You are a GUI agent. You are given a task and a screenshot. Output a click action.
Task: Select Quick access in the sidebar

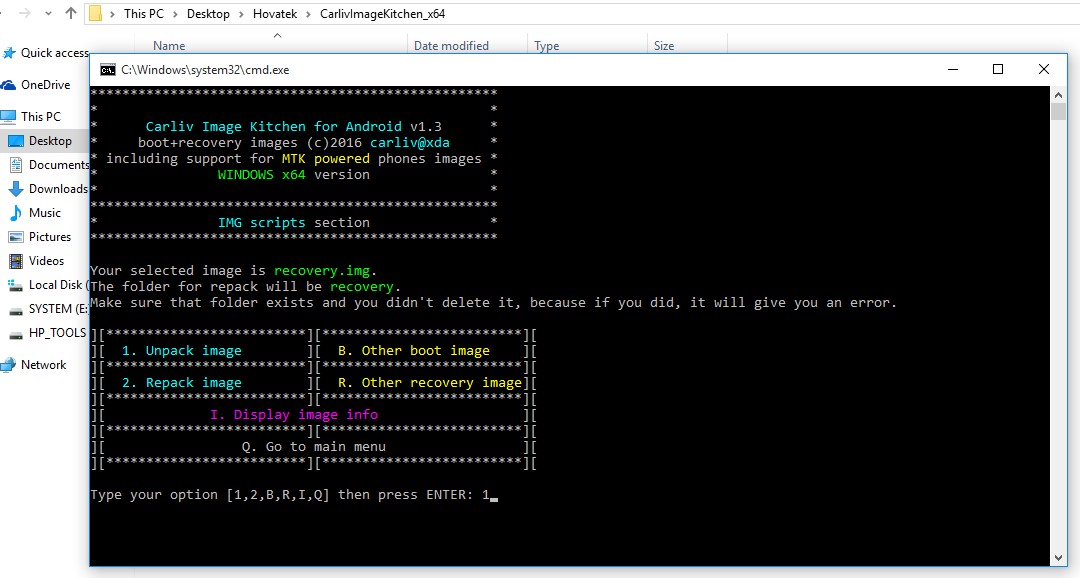tap(52, 53)
